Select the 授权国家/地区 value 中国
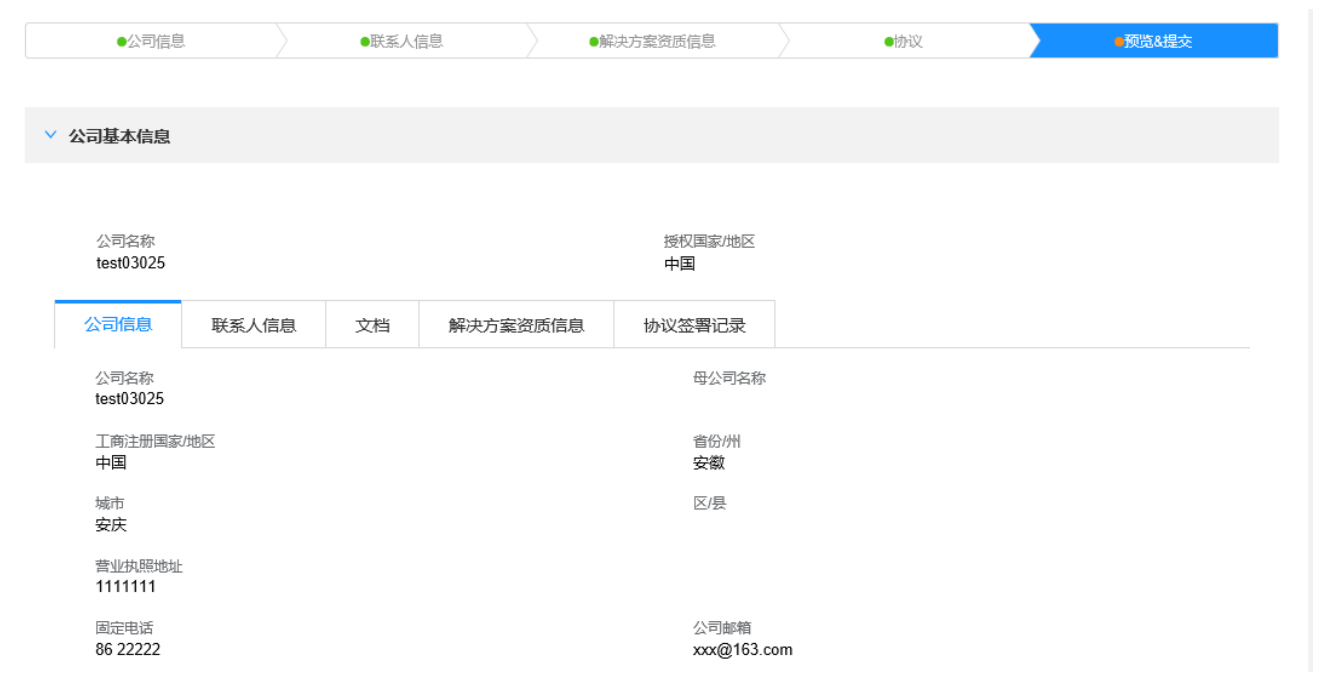 click(x=679, y=264)
